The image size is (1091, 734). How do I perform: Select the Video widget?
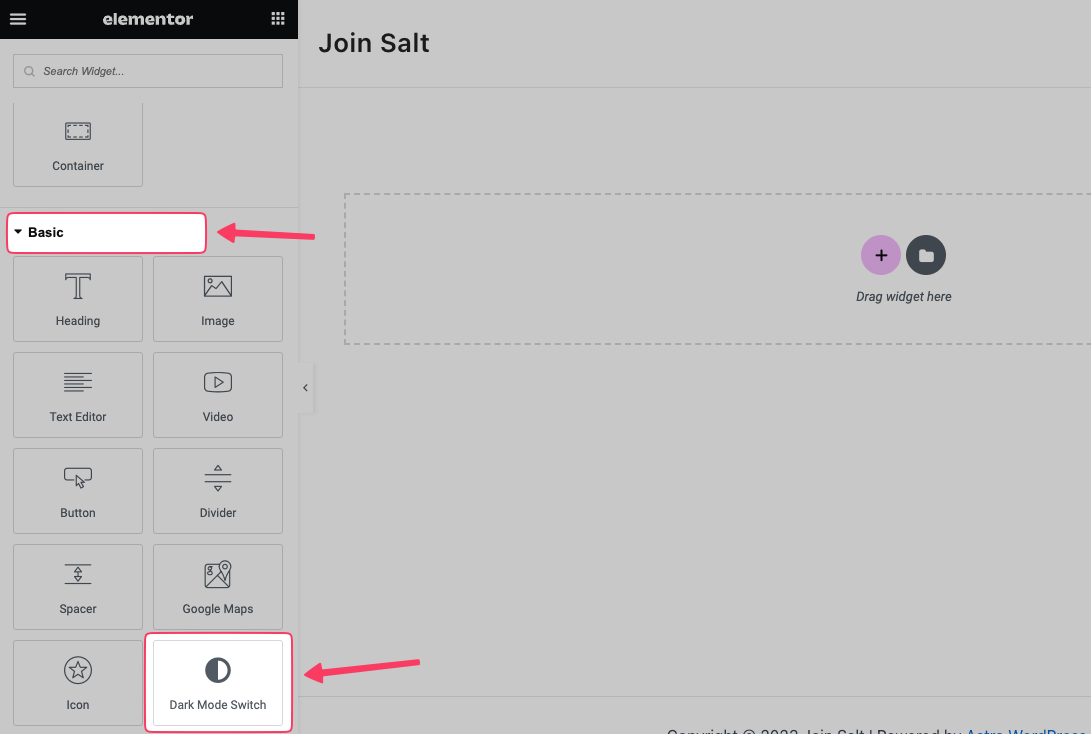218,395
